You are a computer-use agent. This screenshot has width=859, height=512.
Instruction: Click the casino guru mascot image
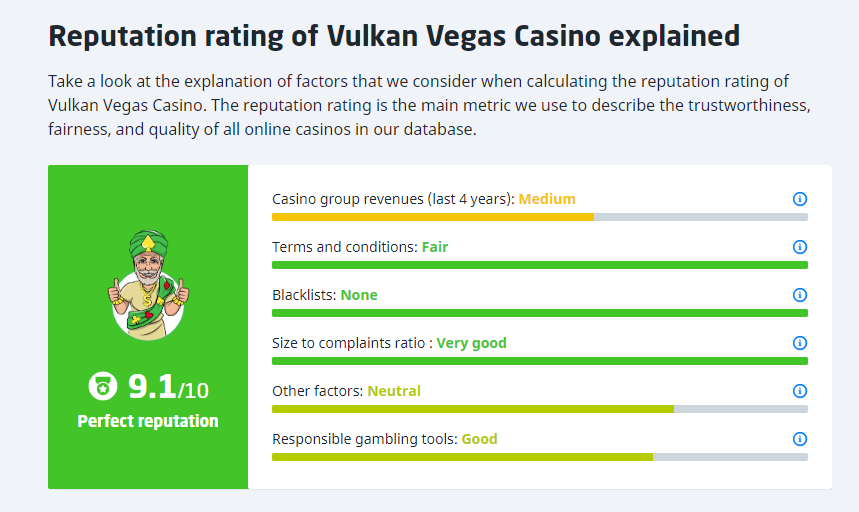point(148,285)
